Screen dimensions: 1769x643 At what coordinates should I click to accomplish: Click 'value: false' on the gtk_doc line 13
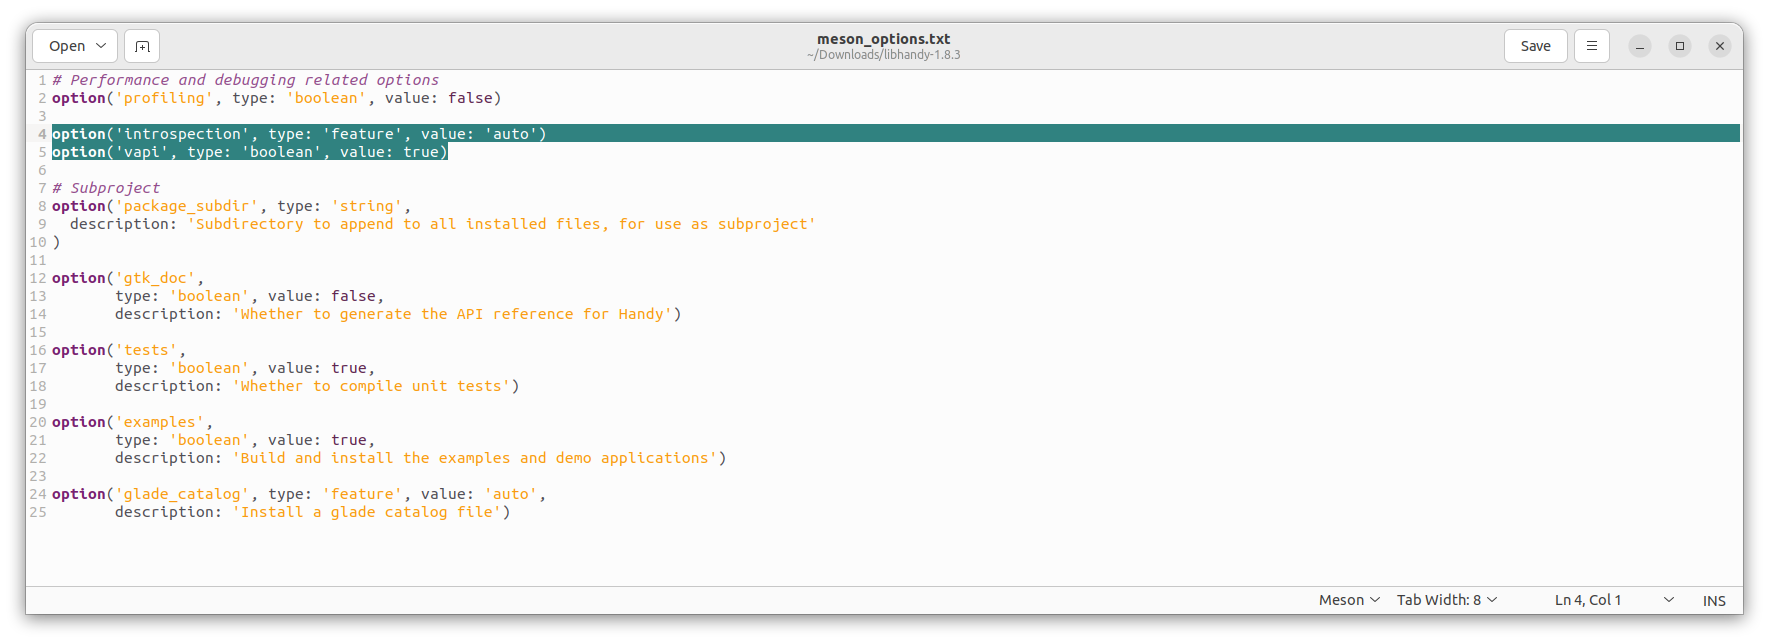click(322, 296)
